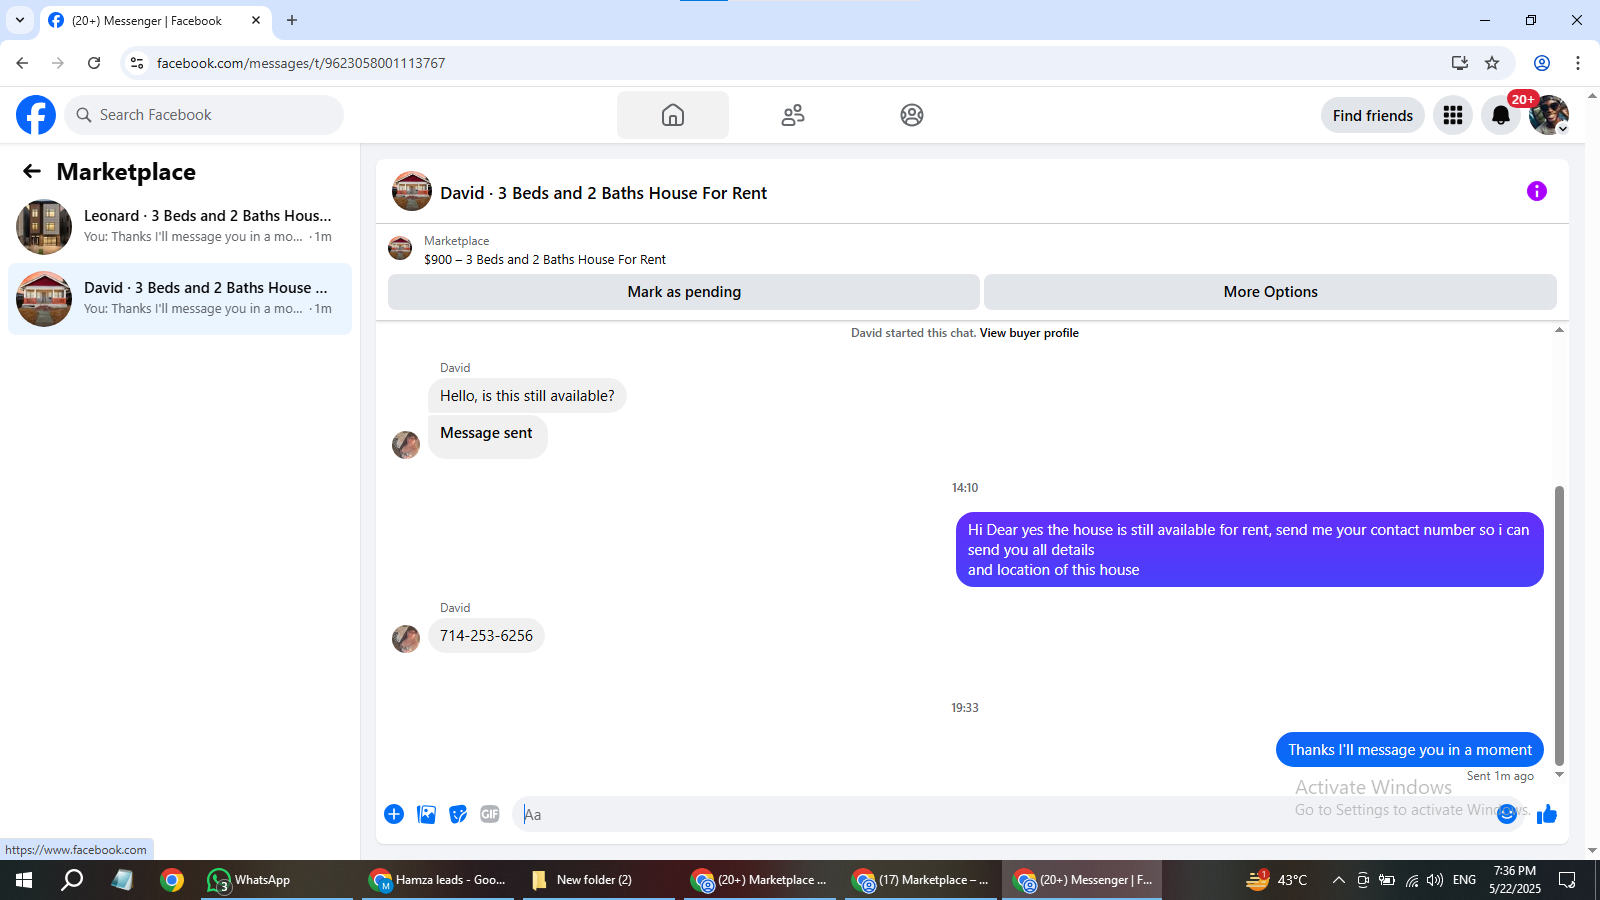Bookmark this page with the star

(1492, 63)
